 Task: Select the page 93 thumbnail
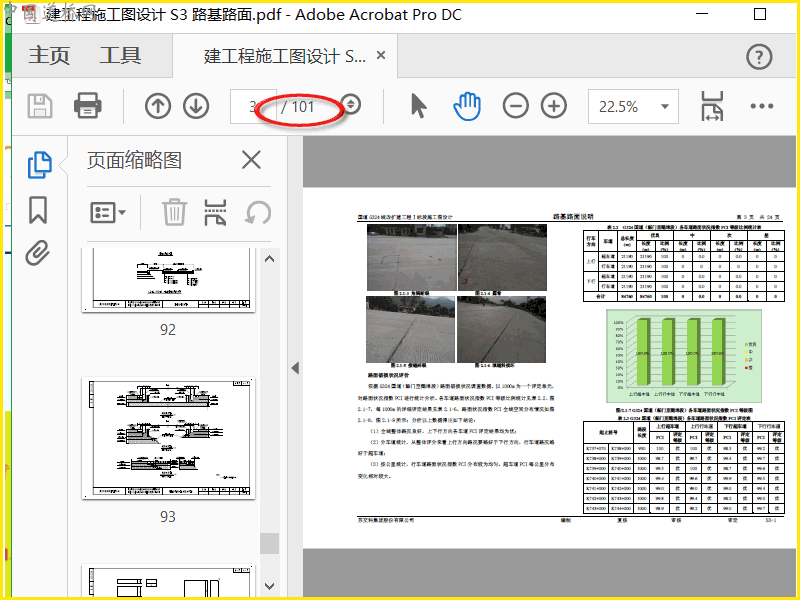click(x=168, y=438)
